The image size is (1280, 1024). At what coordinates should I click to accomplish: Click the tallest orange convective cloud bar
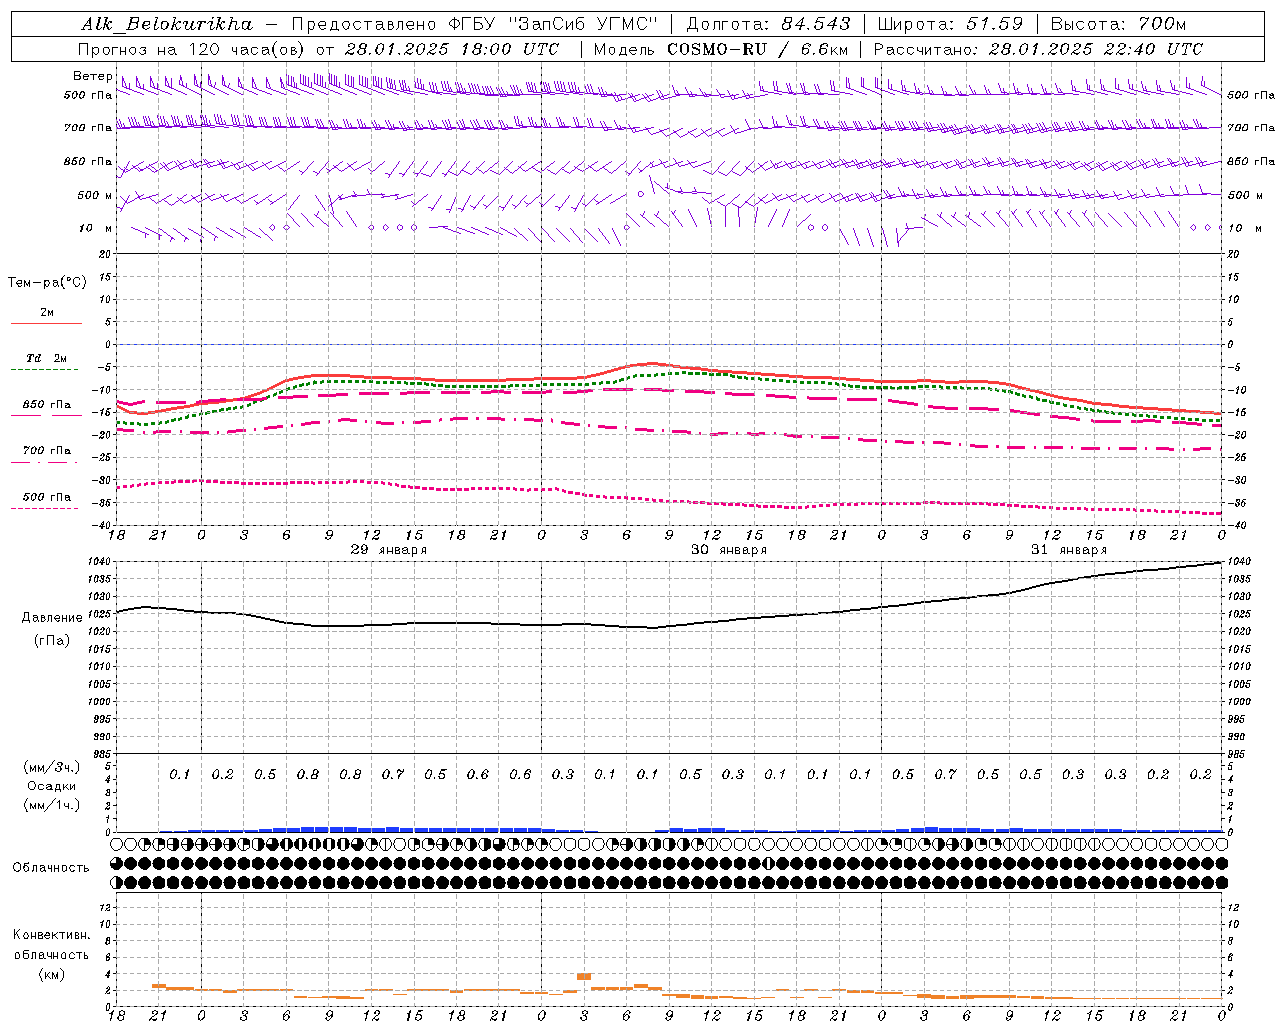584,976
